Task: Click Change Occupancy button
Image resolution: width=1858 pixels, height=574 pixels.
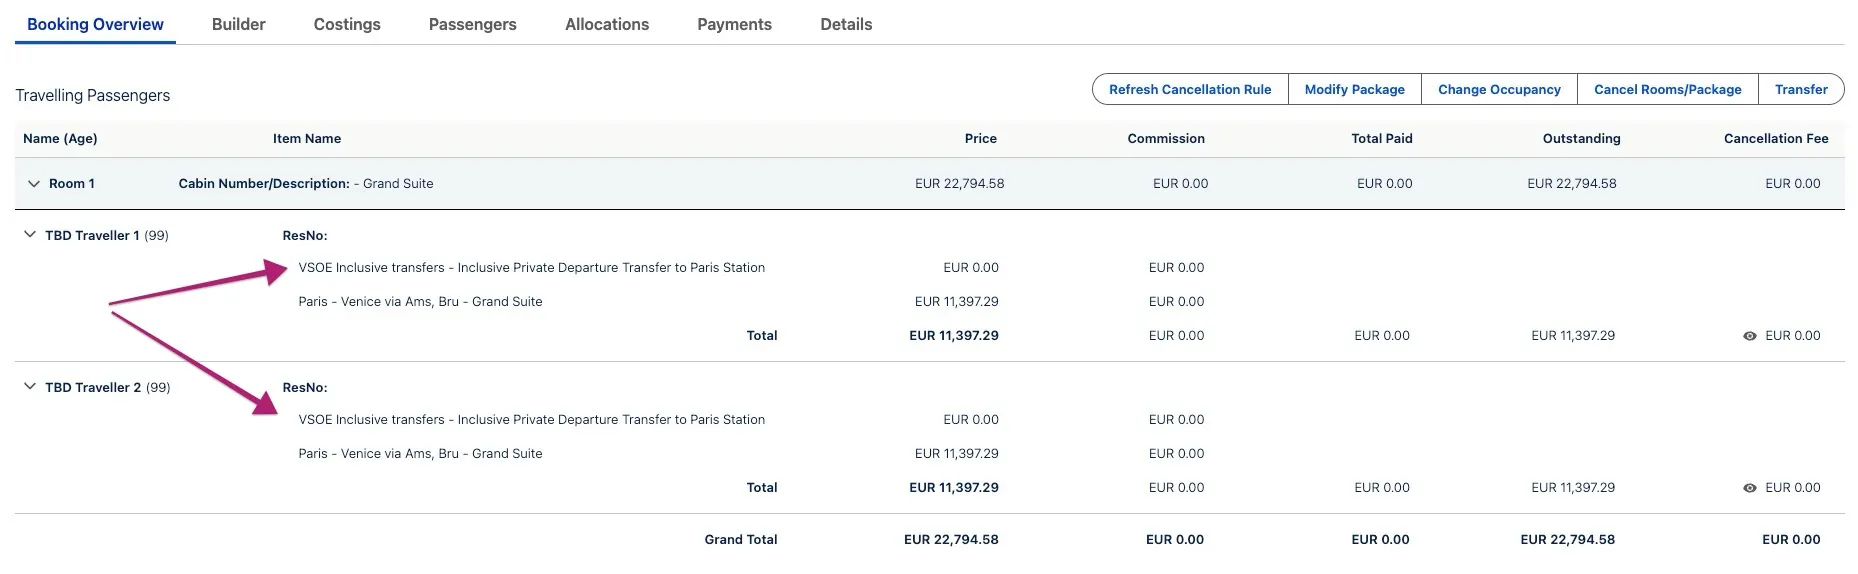Action: click(x=1499, y=89)
